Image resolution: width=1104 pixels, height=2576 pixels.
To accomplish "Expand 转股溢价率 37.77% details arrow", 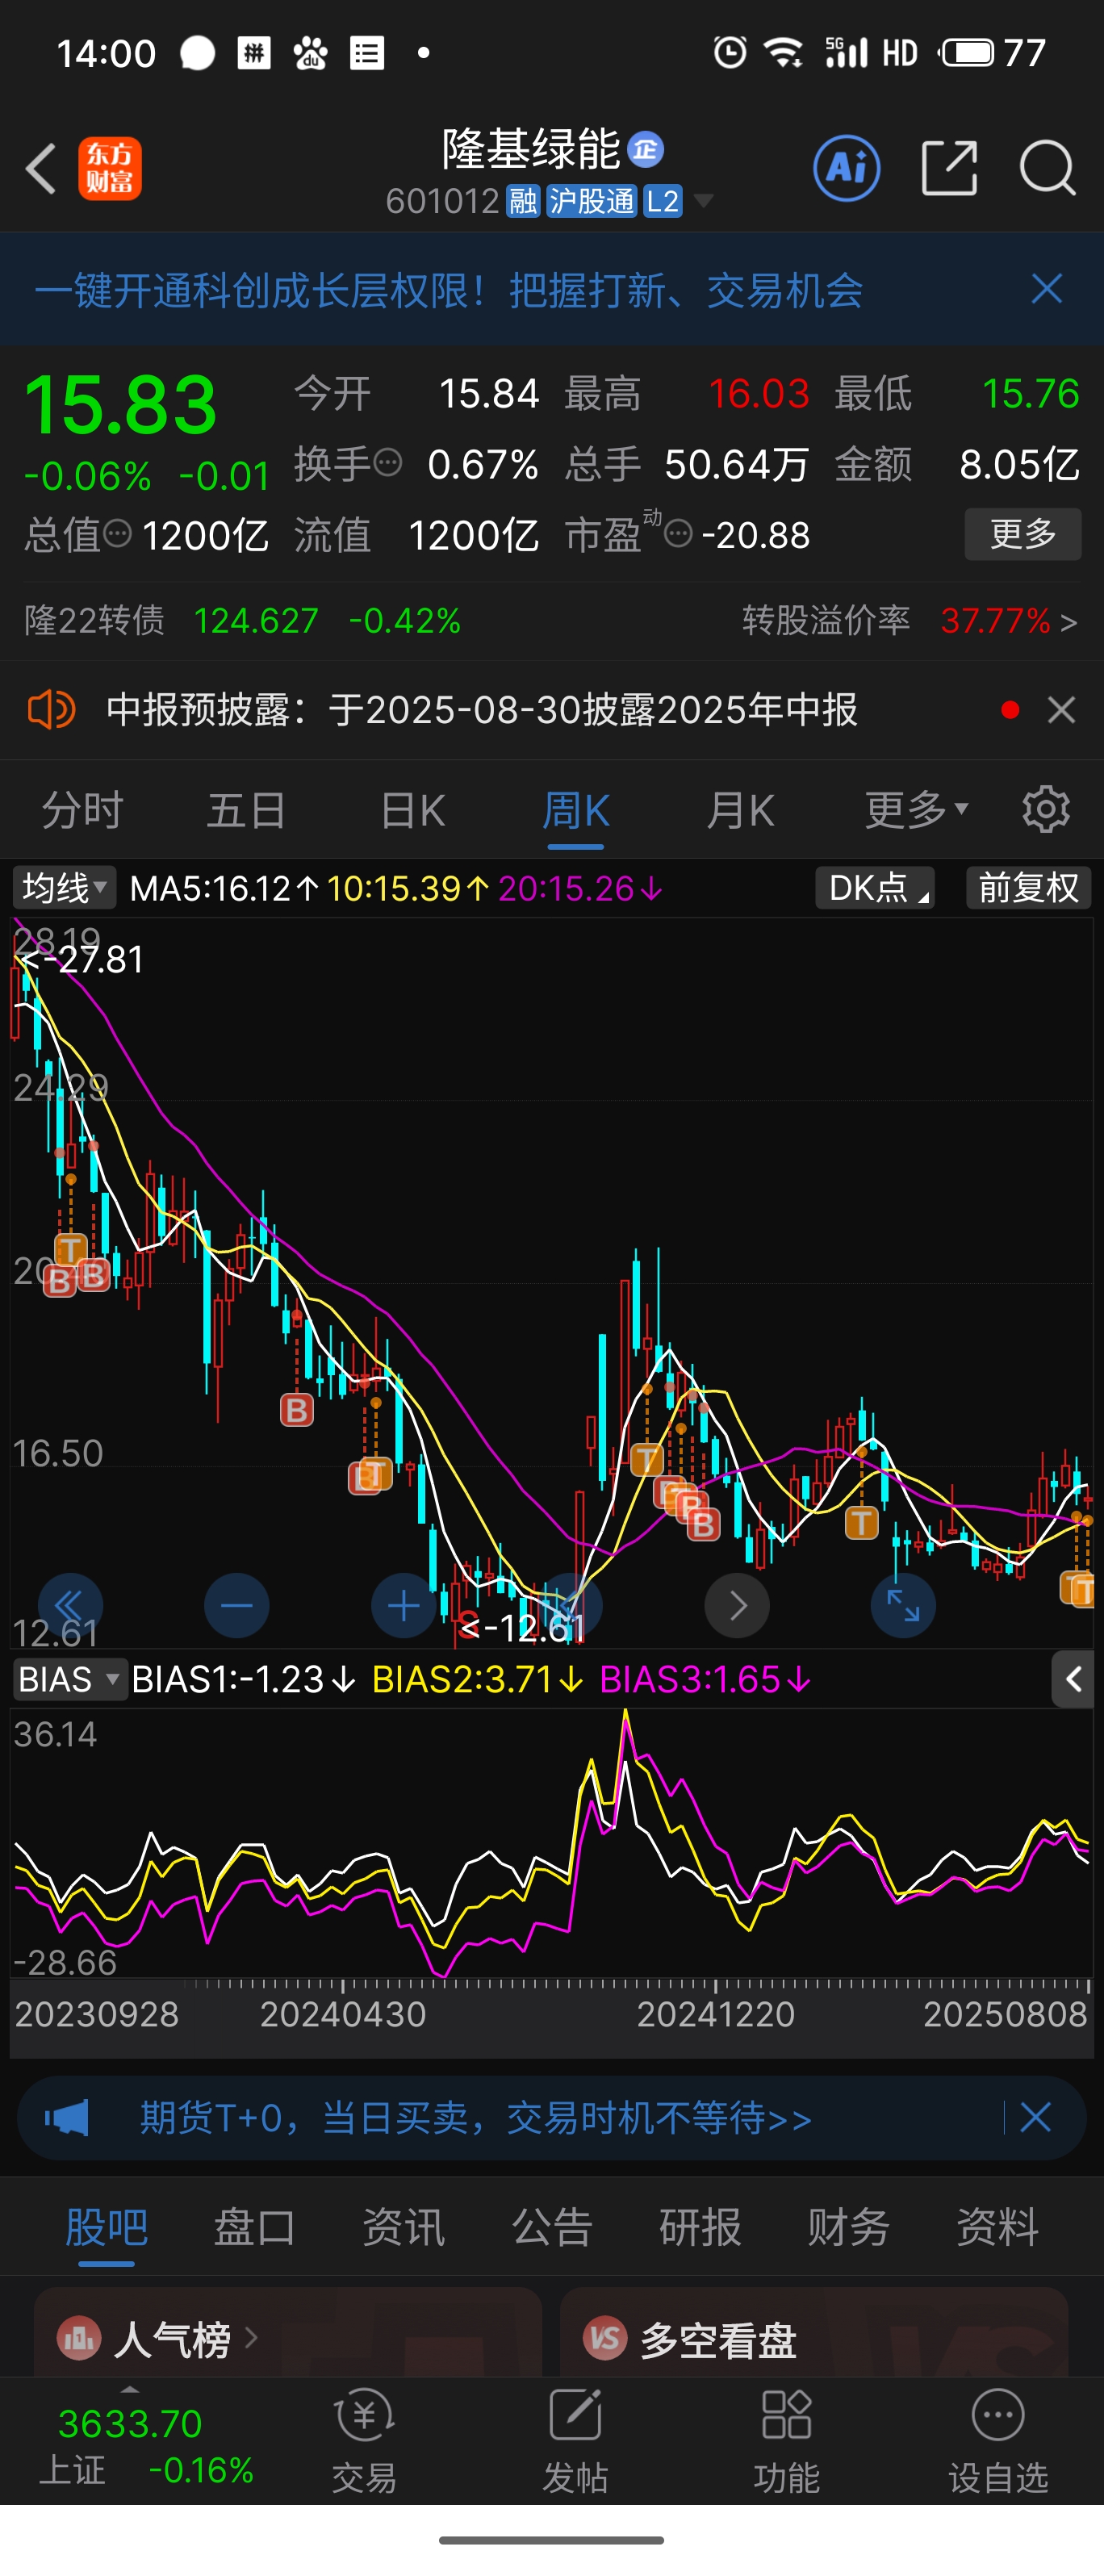I will (1069, 622).
